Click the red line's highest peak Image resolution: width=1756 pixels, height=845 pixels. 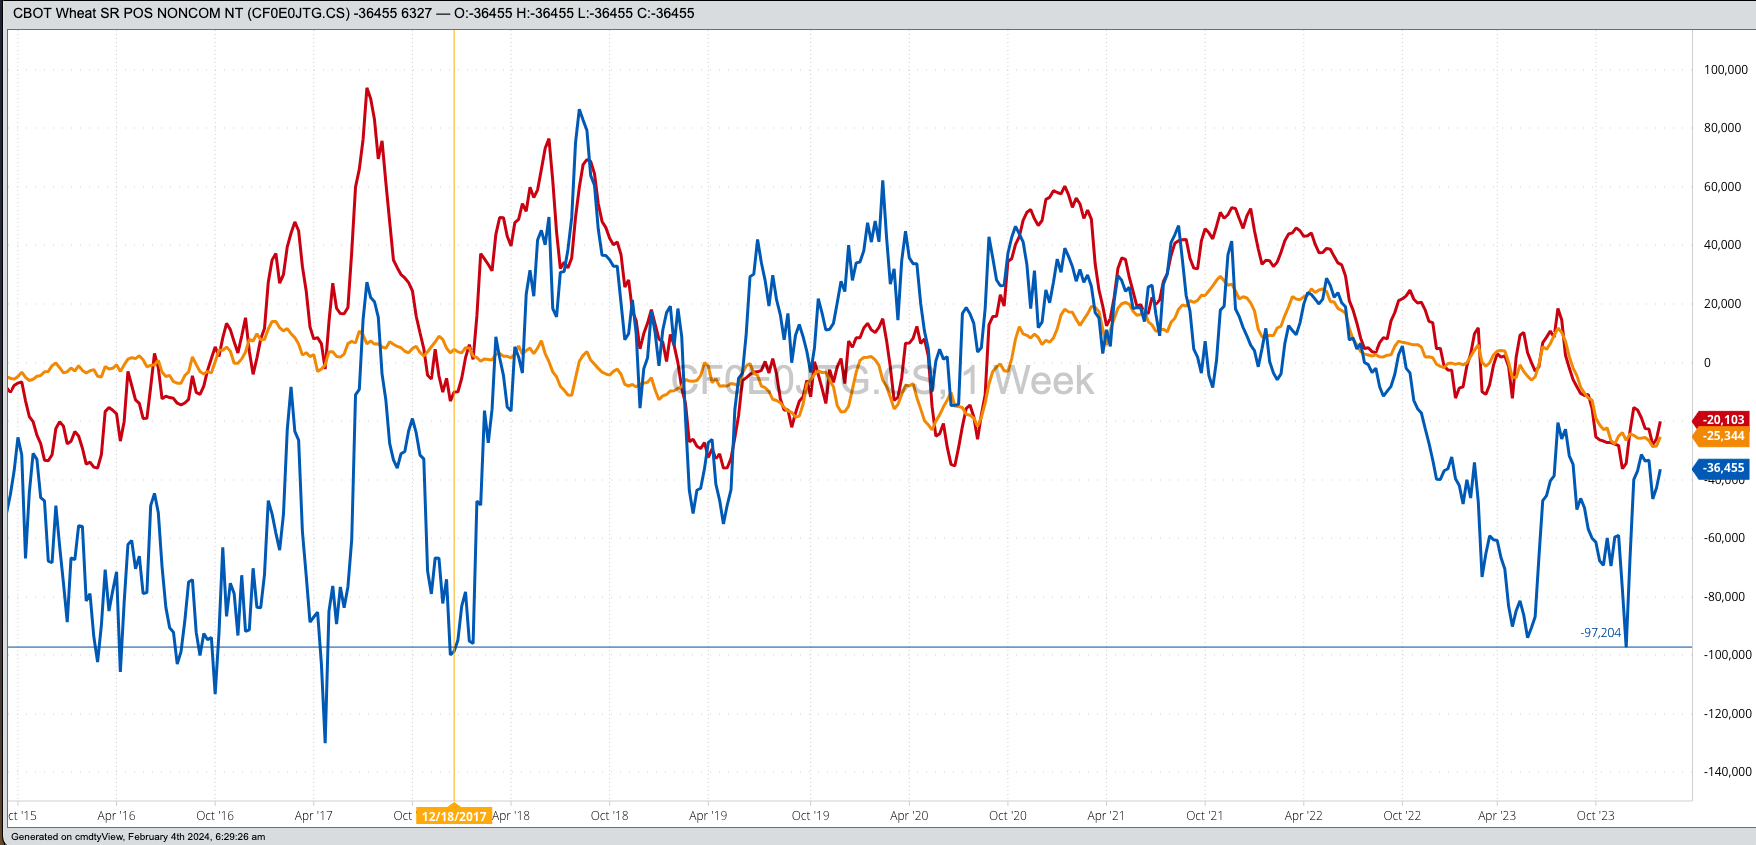tap(367, 90)
